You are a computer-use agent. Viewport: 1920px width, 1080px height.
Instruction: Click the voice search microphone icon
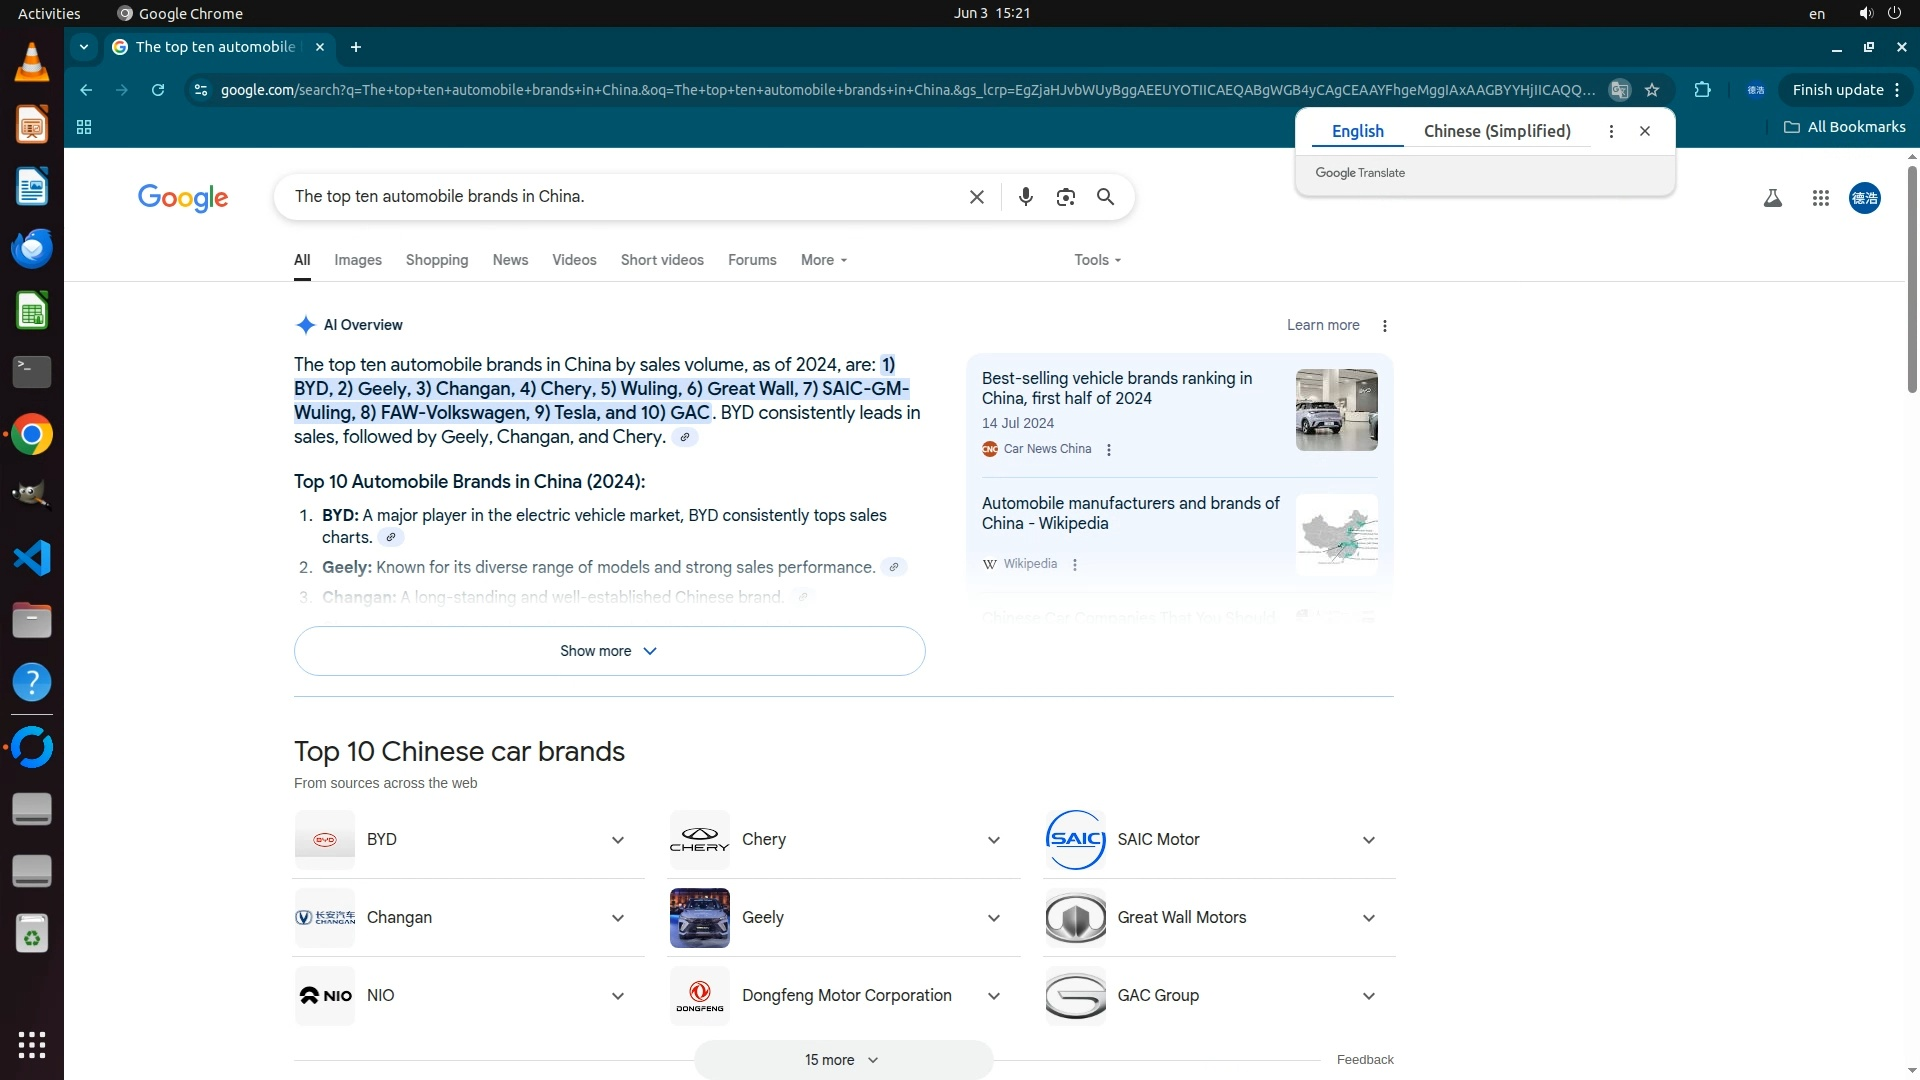coord(1025,197)
